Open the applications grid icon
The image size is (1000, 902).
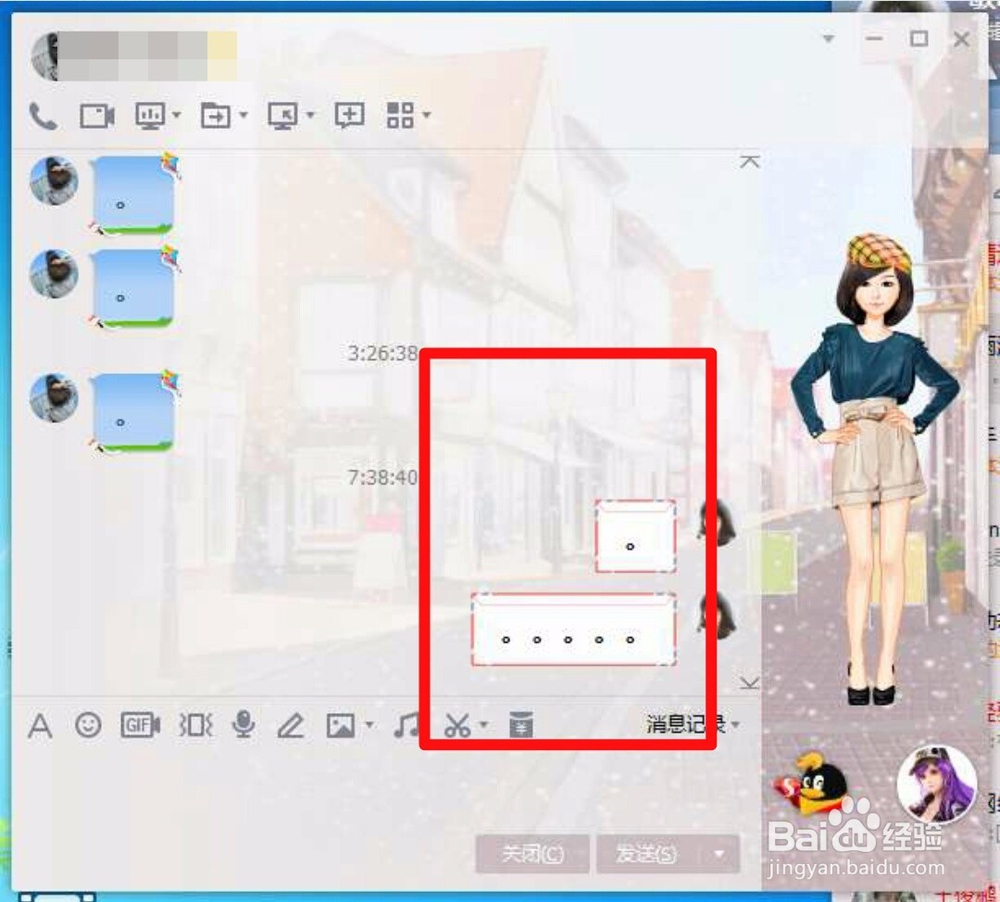click(401, 115)
